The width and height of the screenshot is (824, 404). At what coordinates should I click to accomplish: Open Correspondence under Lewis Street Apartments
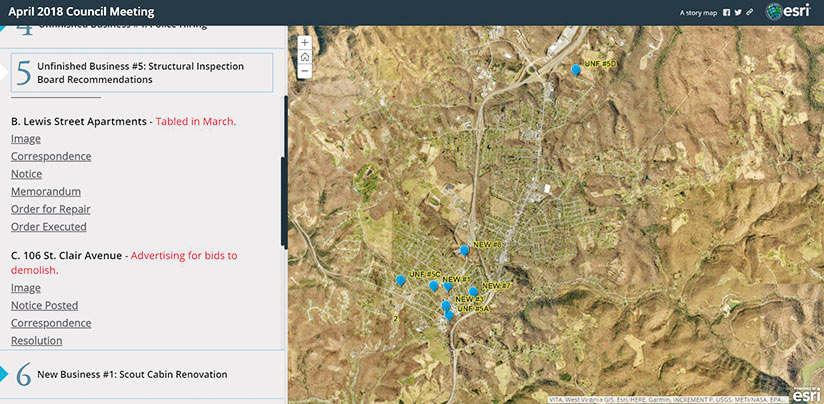pyautogui.click(x=51, y=157)
